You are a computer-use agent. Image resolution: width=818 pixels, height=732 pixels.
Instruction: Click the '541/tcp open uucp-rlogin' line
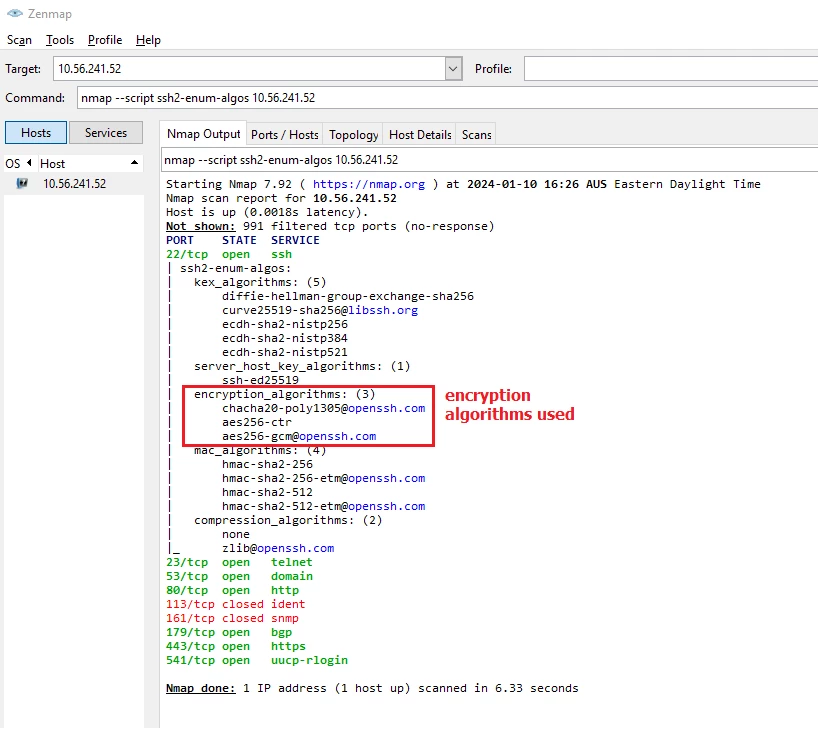[257, 661]
